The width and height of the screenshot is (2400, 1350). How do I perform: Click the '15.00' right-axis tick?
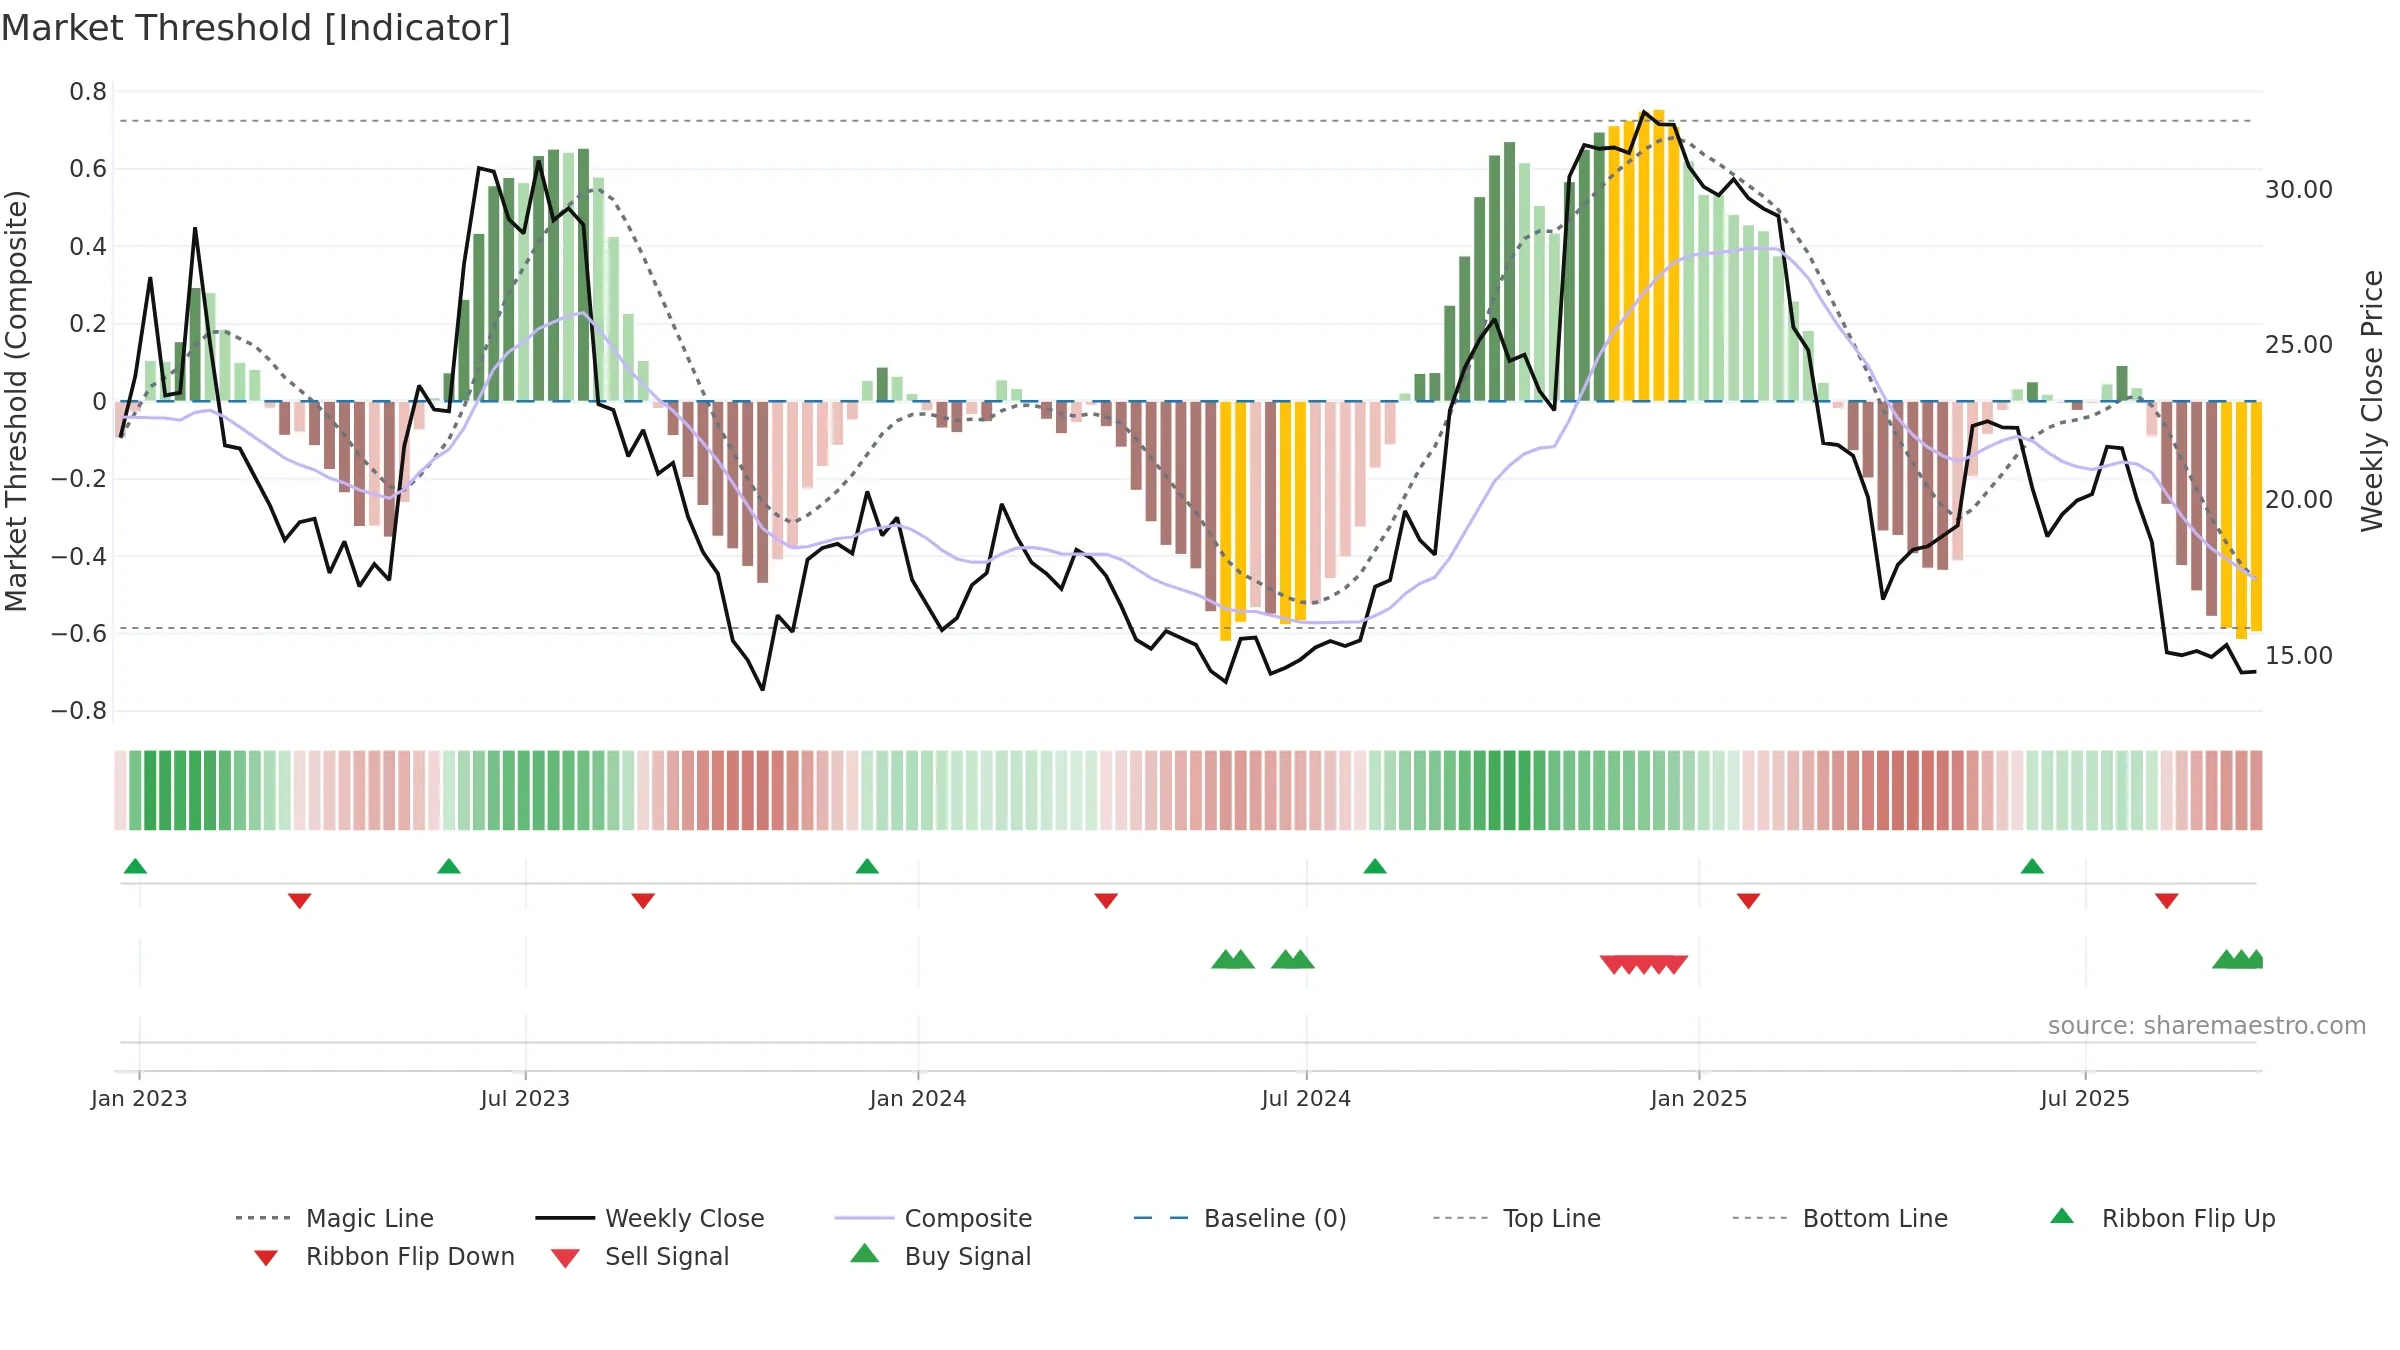click(2299, 656)
